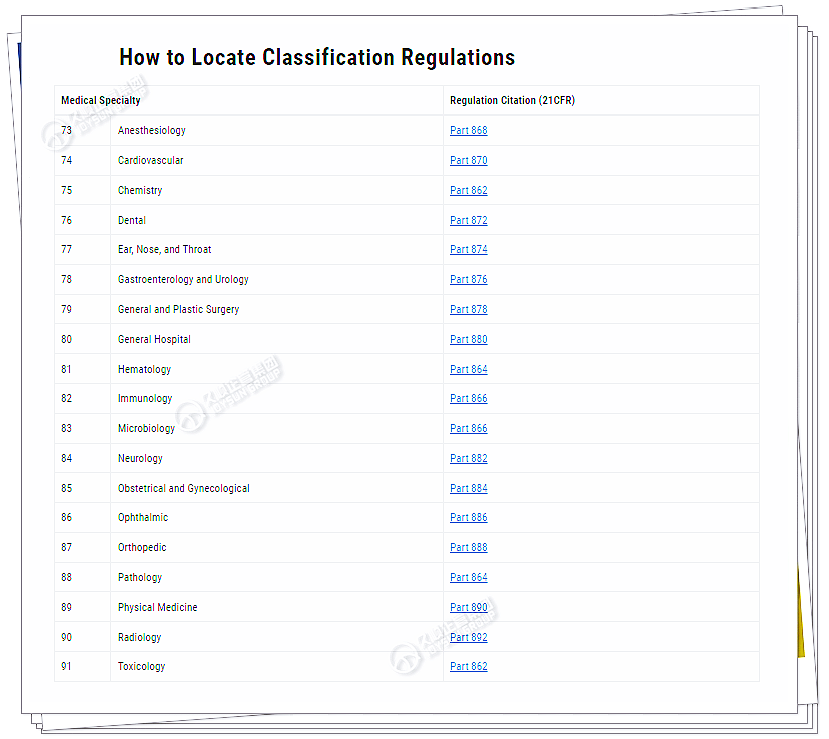829x739 pixels.
Task: Click the Medical Specialty column header
Action: [x=101, y=101]
